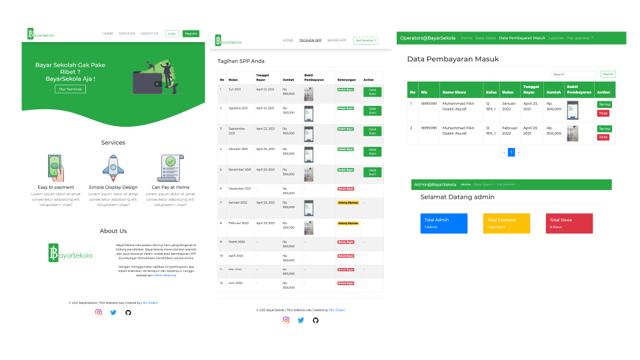Open the payment proof thumbnail for Juli 2021

point(309,94)
